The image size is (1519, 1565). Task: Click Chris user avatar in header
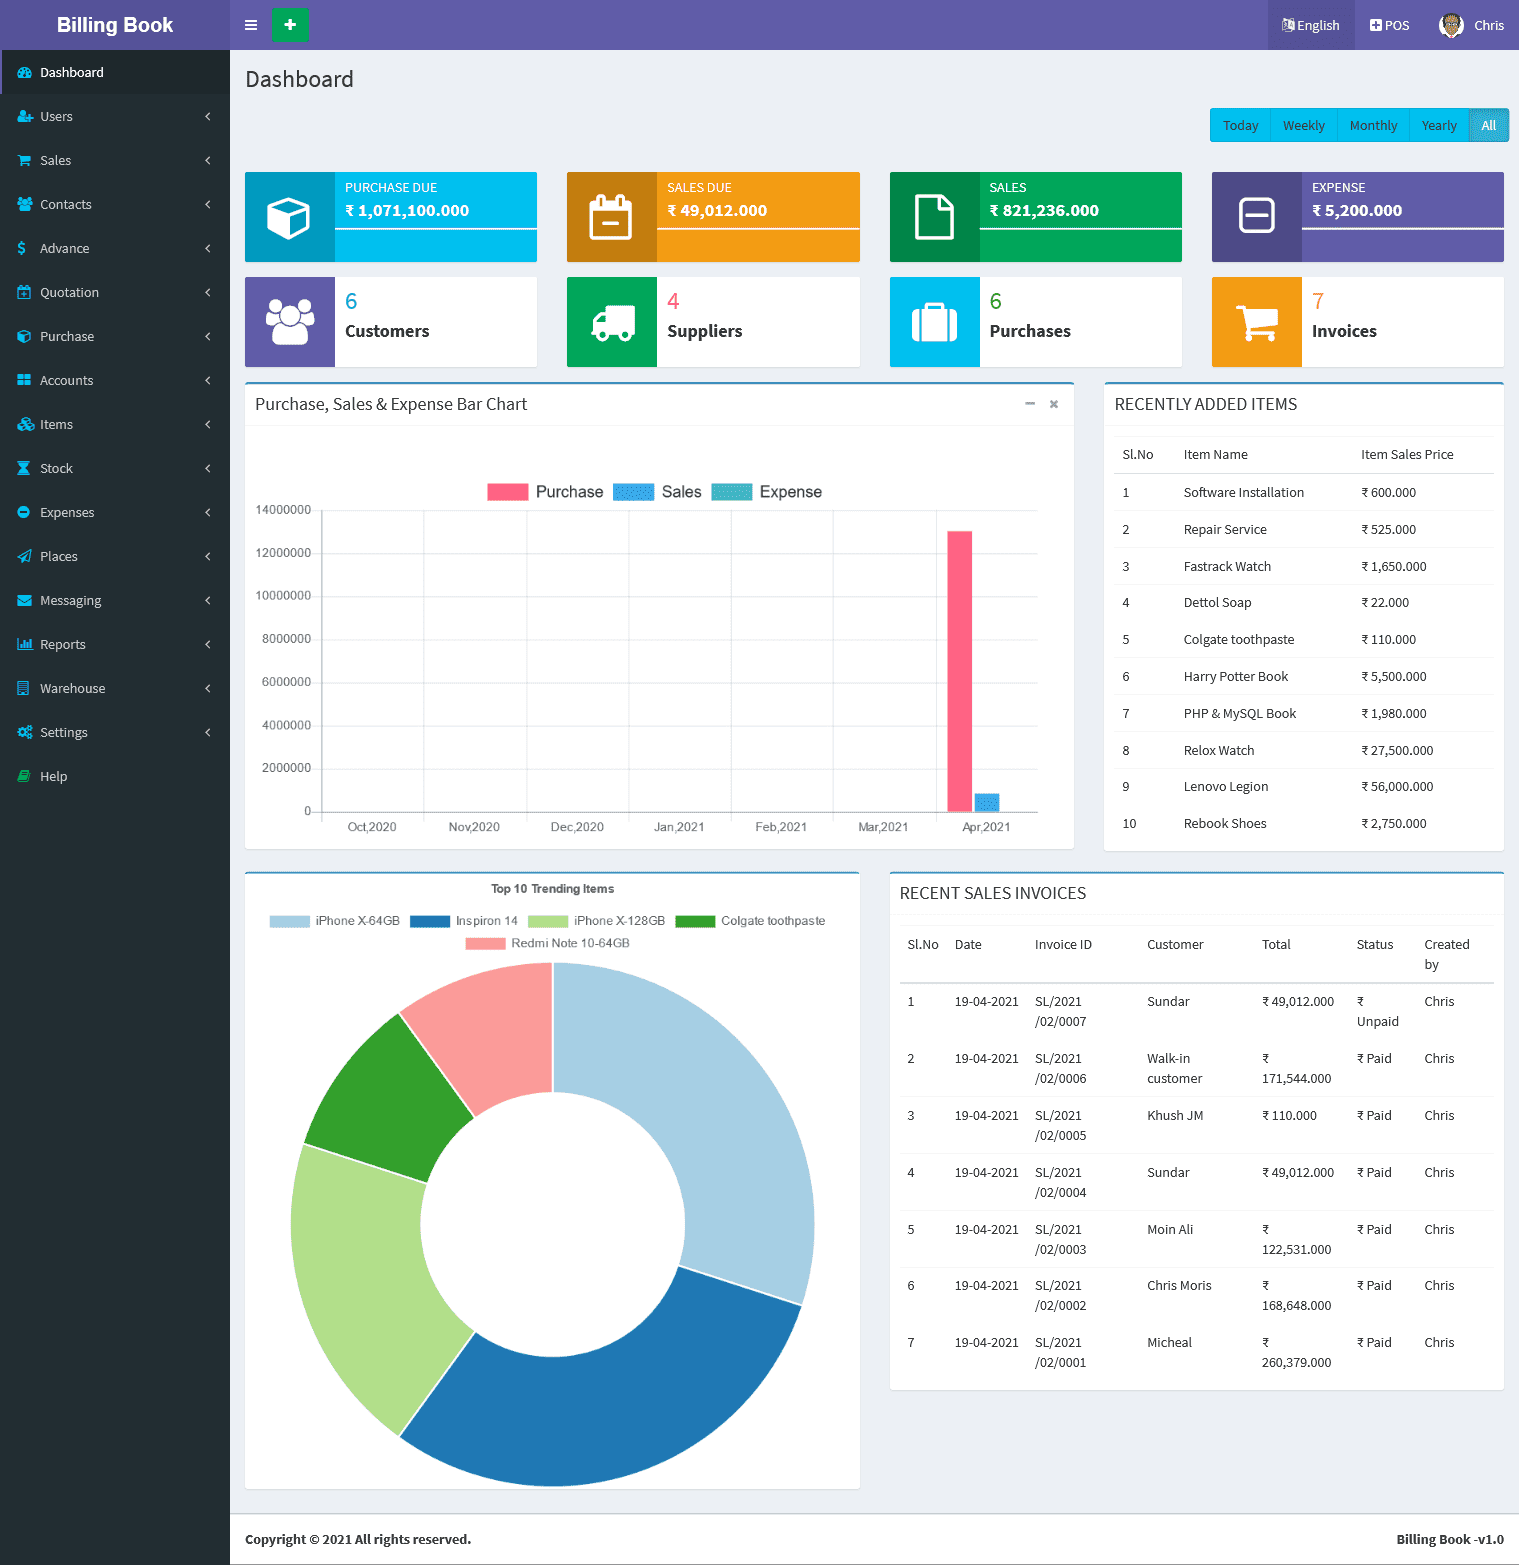click(x=1451, y=25)
